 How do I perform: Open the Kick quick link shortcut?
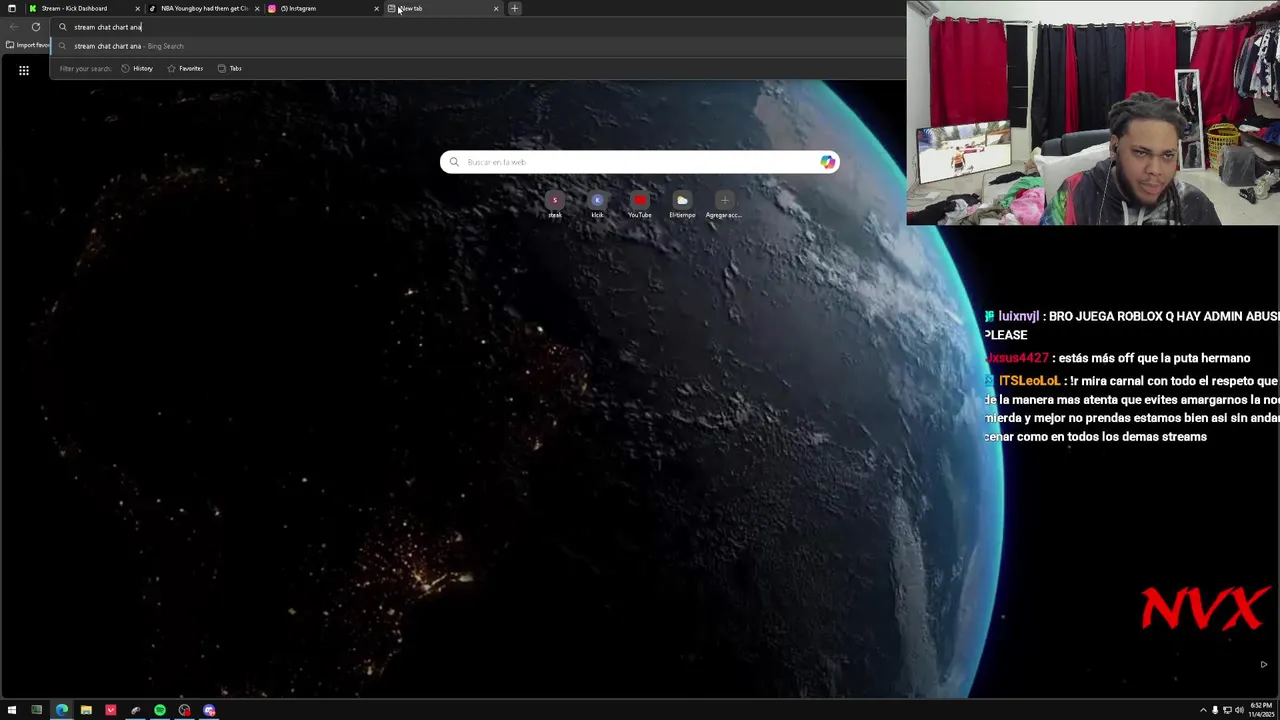click(x=597, y=204)
